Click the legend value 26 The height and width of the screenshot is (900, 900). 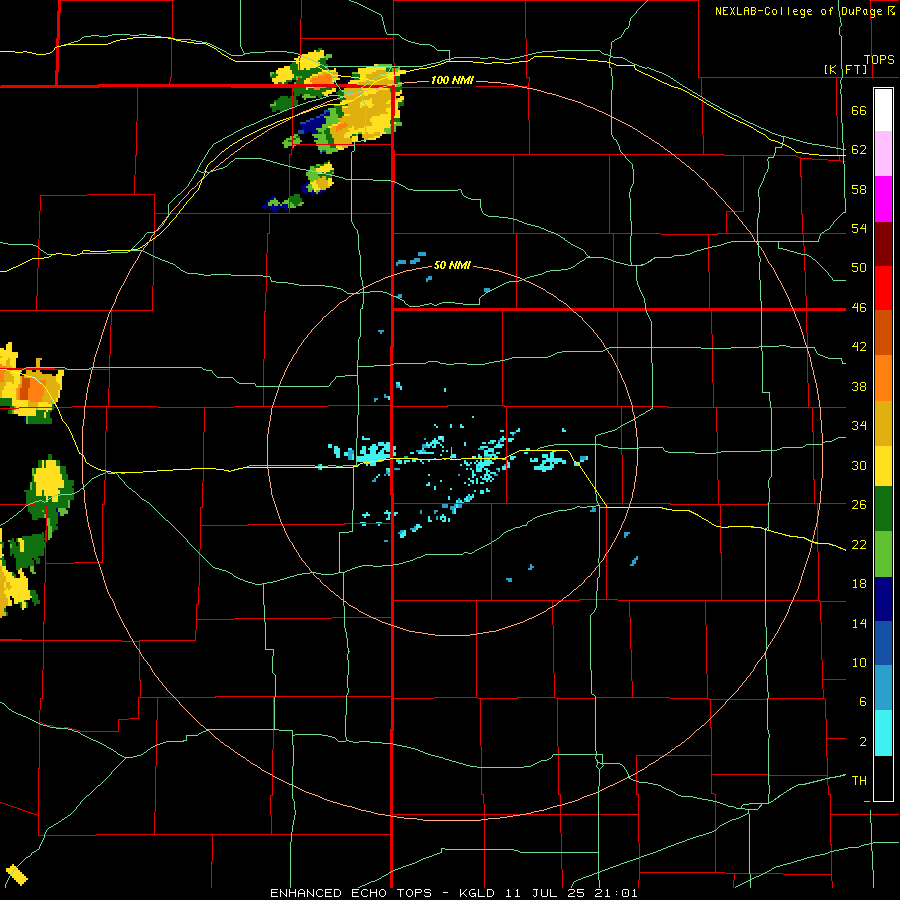tap(859, 505)
